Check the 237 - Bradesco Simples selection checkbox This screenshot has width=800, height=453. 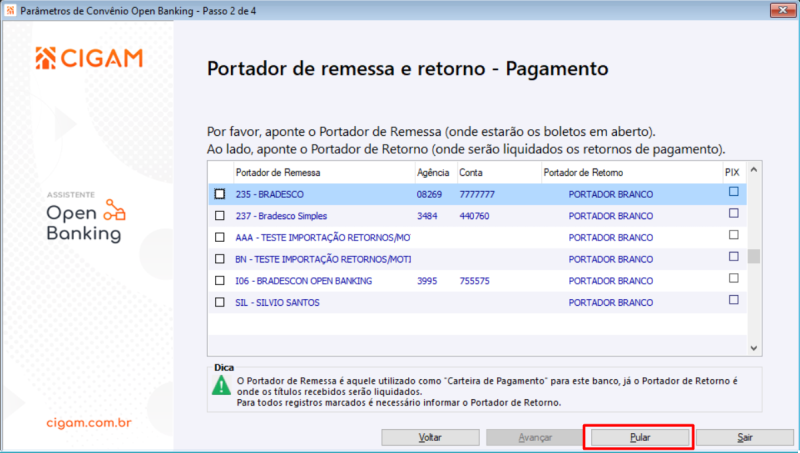[220, 216]
